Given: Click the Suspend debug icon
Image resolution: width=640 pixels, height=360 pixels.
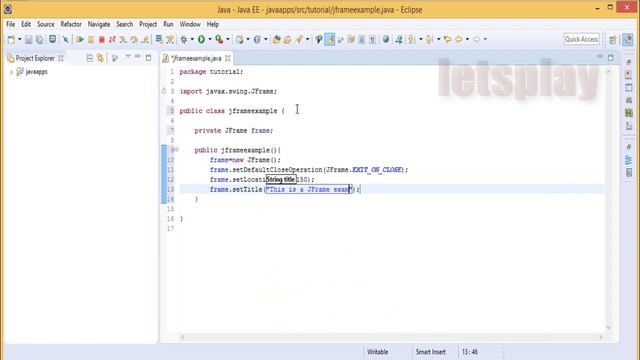Looking at the screenshot, I should tap(91, 40).
